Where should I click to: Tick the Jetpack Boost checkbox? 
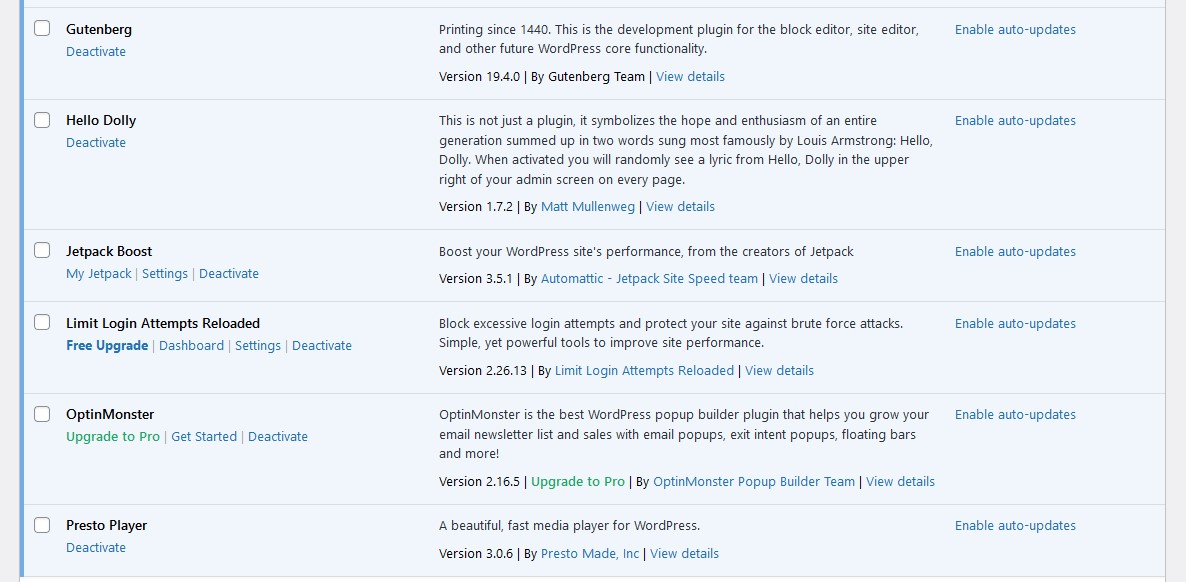tap(42, 250)
